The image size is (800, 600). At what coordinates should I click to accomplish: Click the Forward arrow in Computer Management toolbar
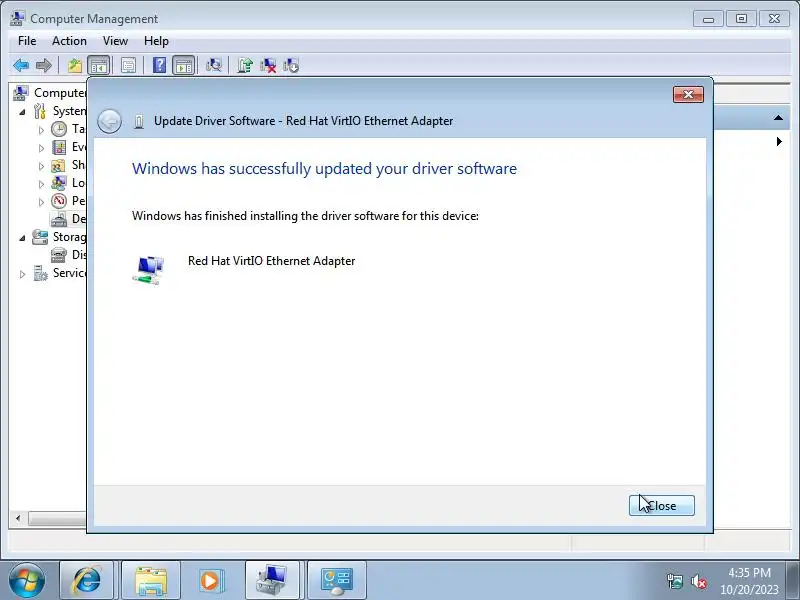click(x=44, y=65)
